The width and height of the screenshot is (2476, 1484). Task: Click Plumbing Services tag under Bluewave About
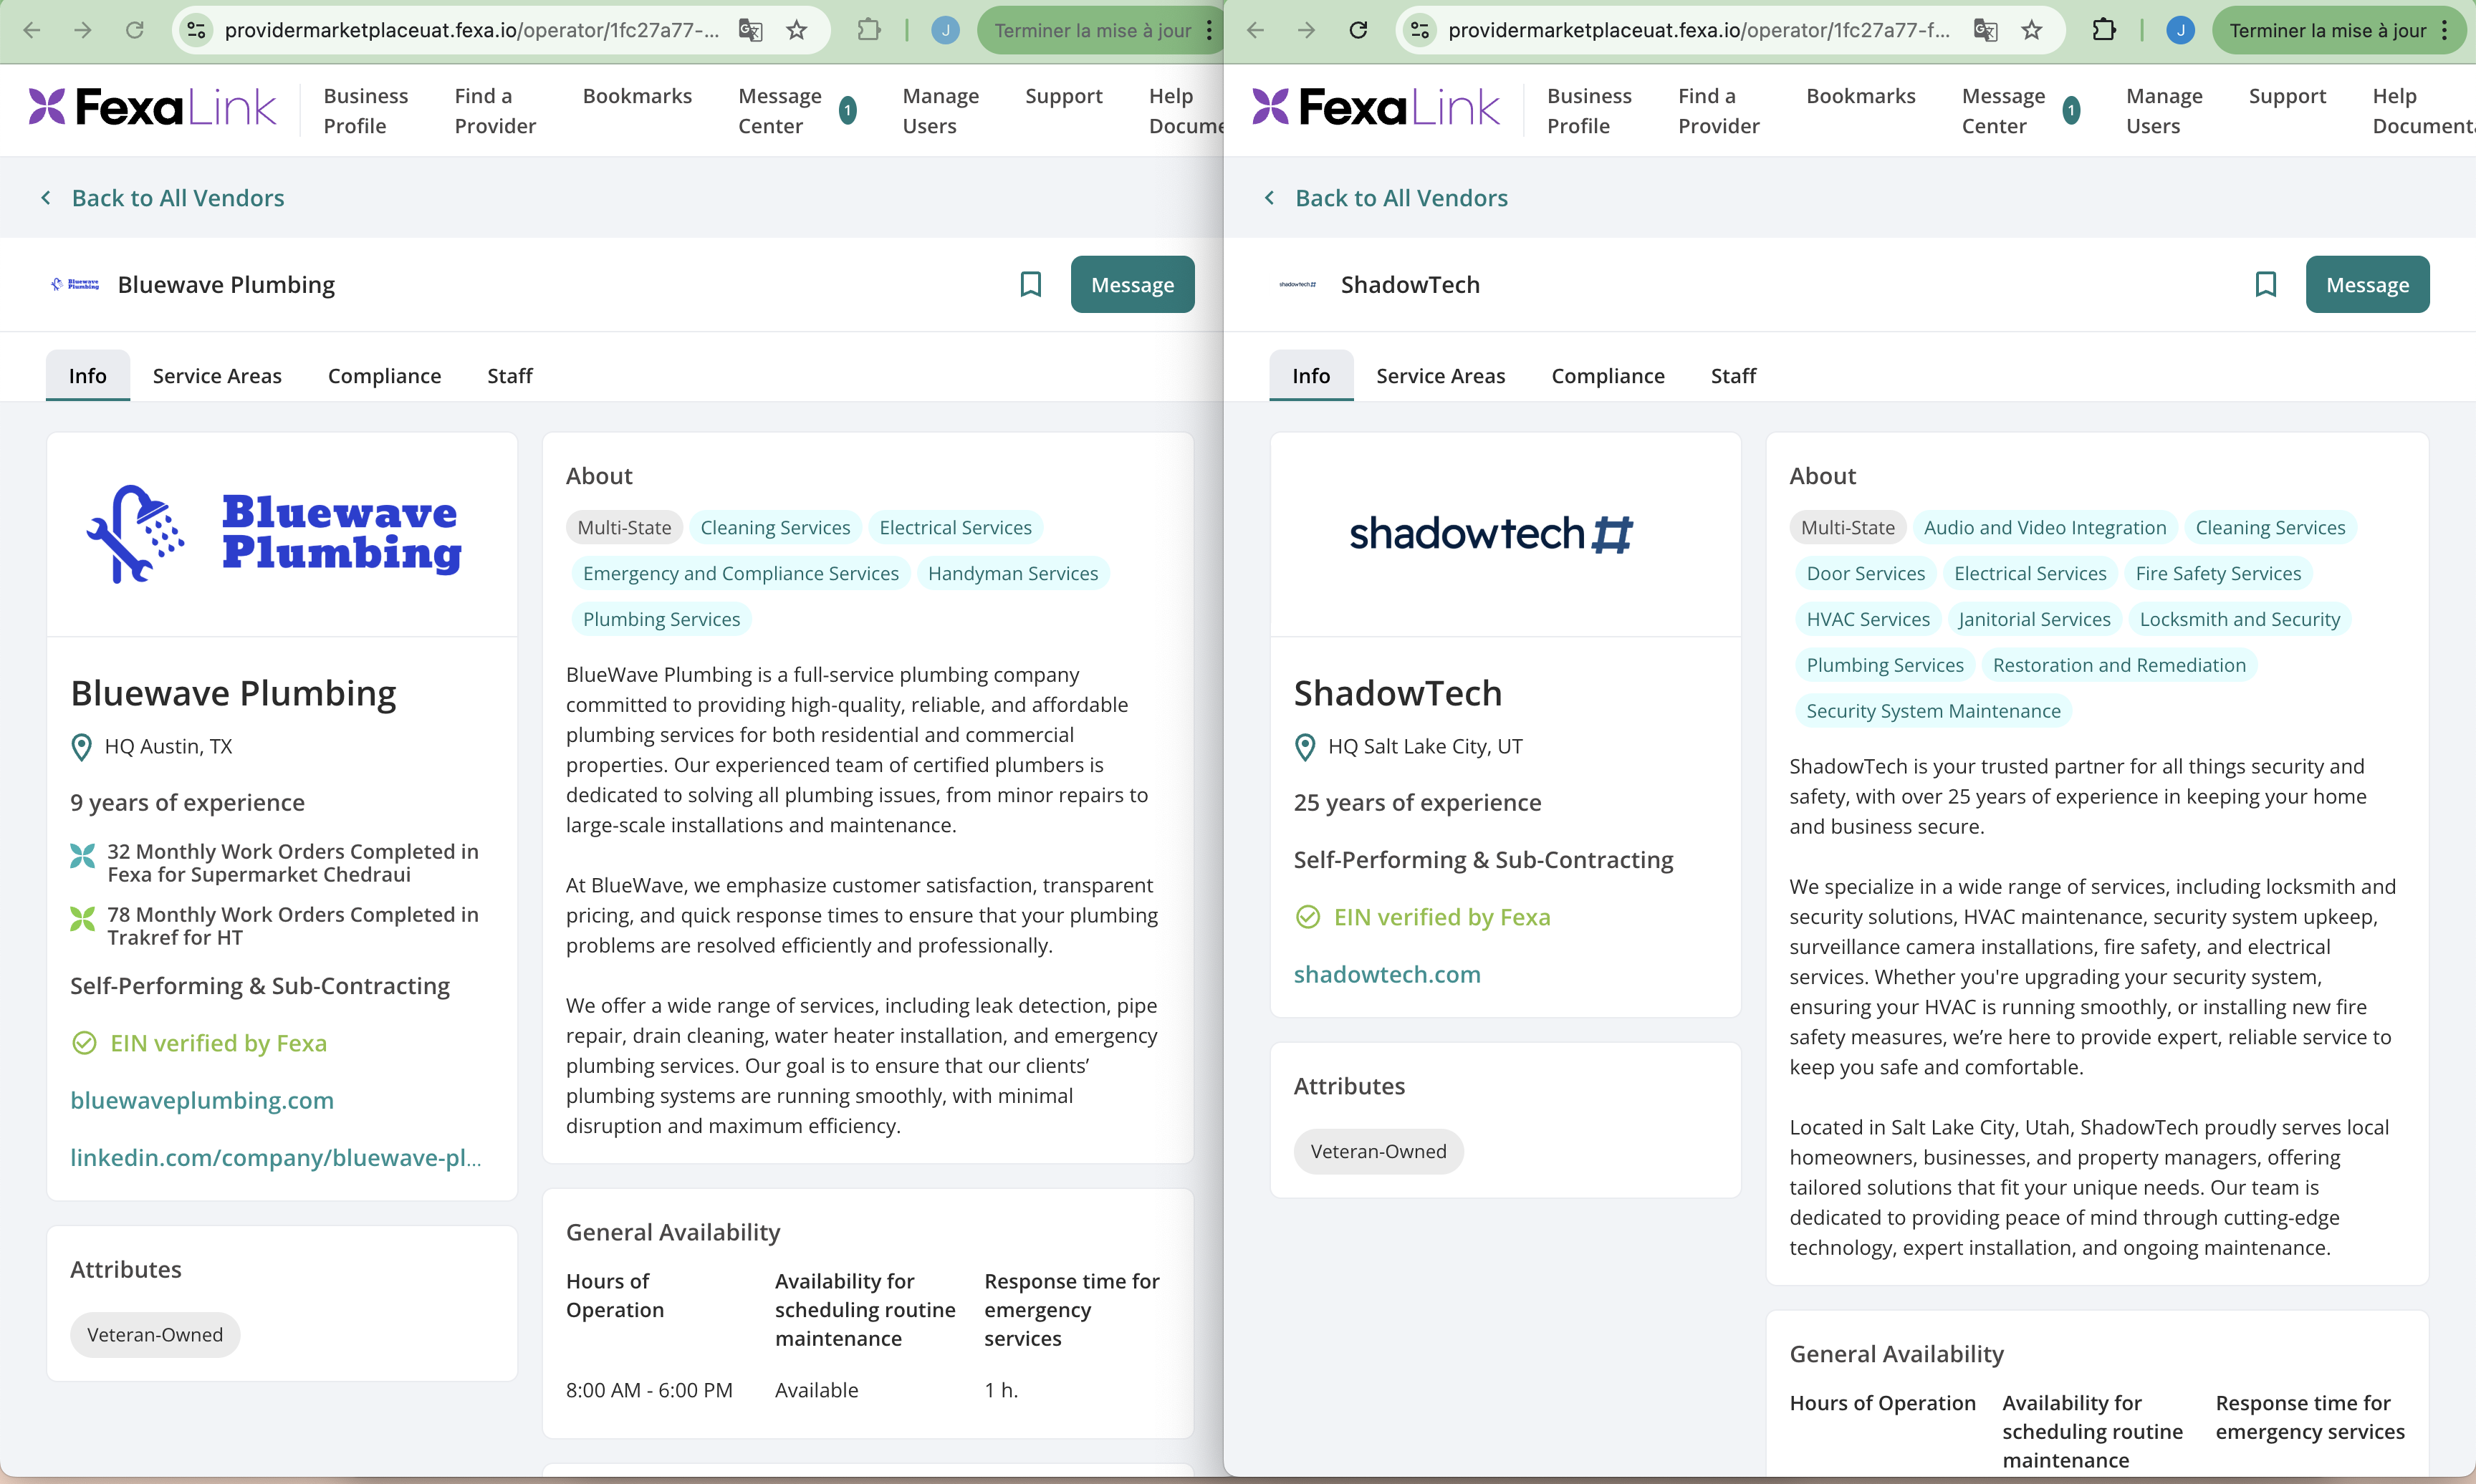point(661,619)
